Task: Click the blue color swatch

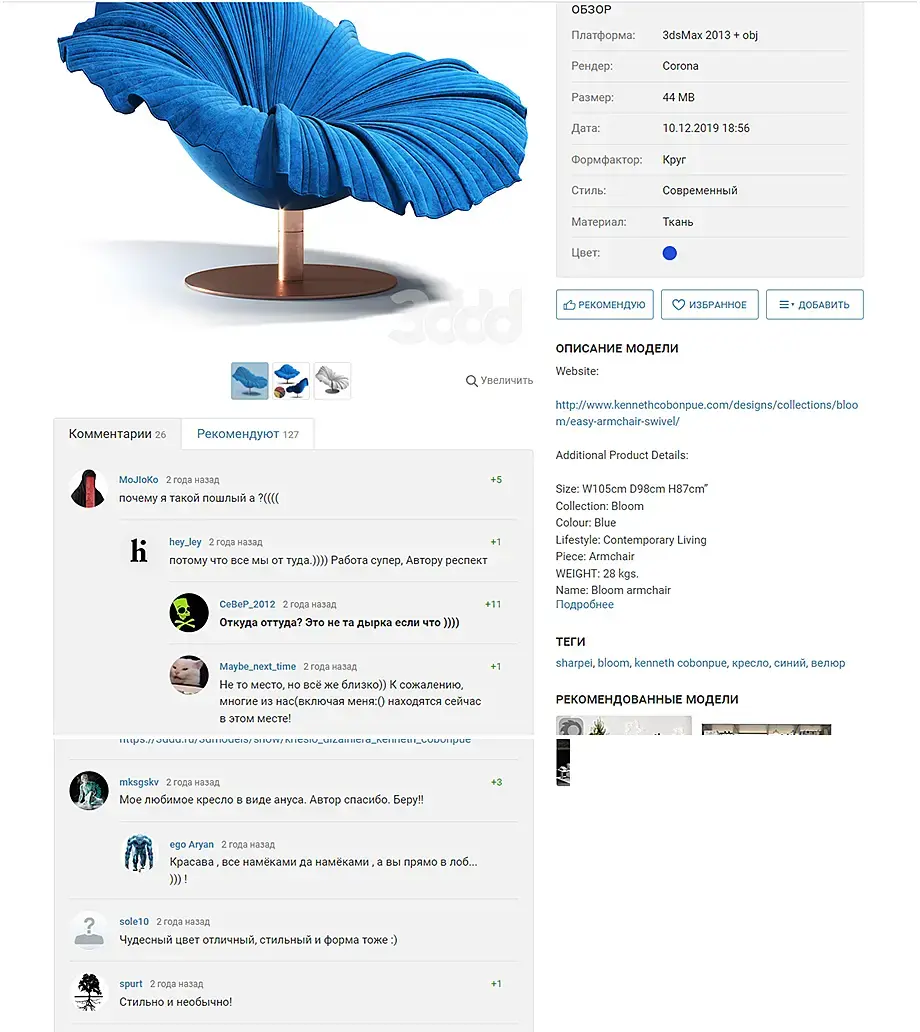Action: click(x=669, y=253)
